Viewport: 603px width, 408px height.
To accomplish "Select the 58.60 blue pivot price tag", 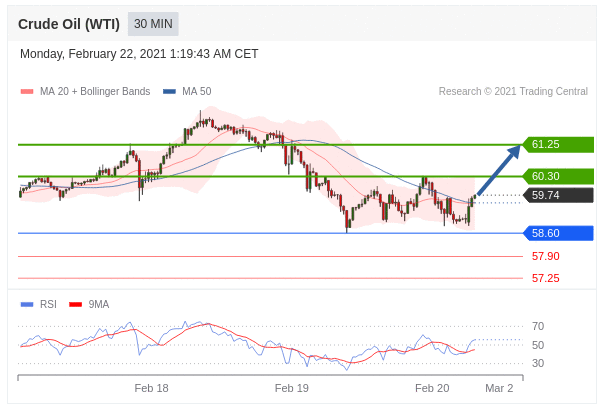I will pyautogui.click(x=558, y=233).
